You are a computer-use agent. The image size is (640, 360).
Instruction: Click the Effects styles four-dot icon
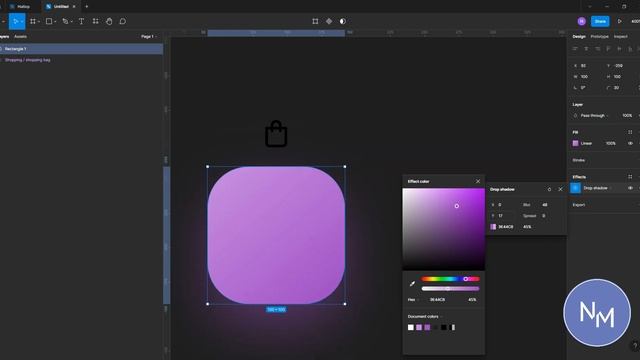(x=630, y=177)
